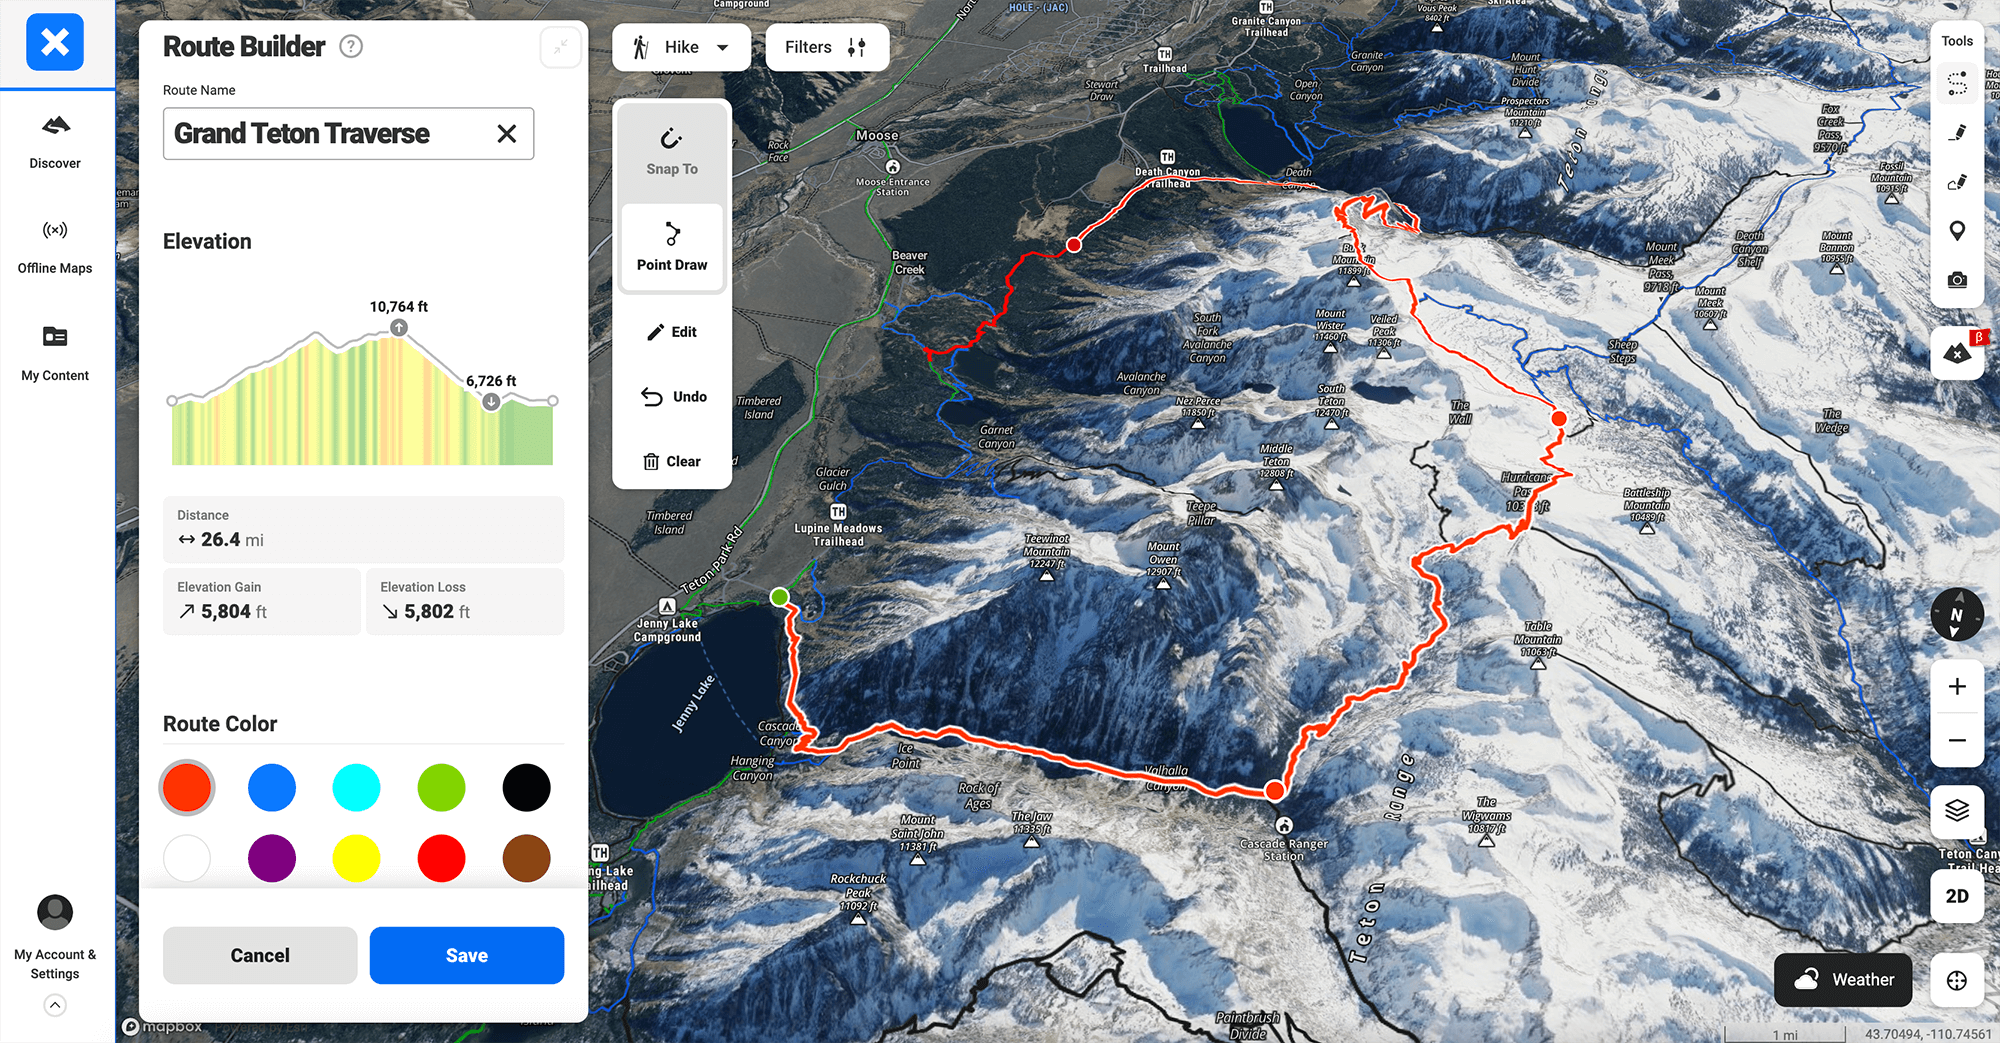Click the compass north indicator
Viewport: 2000px width, 1043px height.
pos(1957,615)
